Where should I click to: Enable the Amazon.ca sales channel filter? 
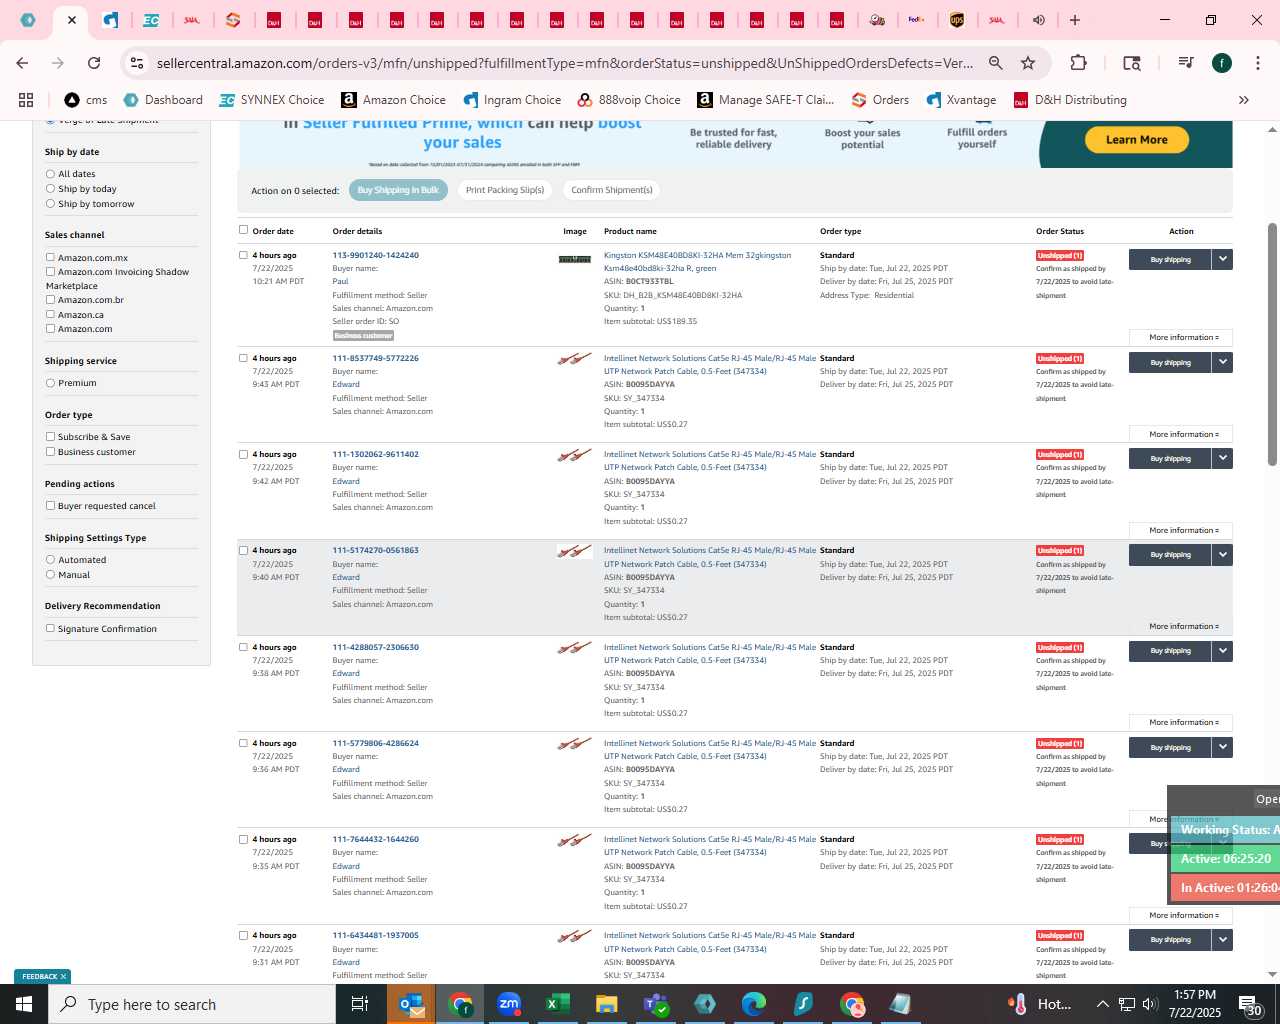pos(50,314)
